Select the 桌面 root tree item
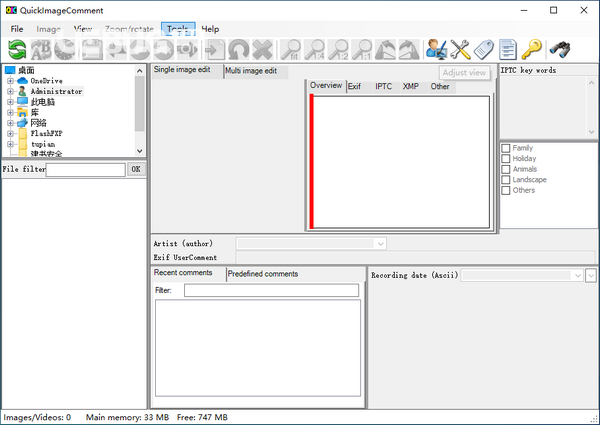Viewport: 600px width, 425px height. click(x=26, y=70)
